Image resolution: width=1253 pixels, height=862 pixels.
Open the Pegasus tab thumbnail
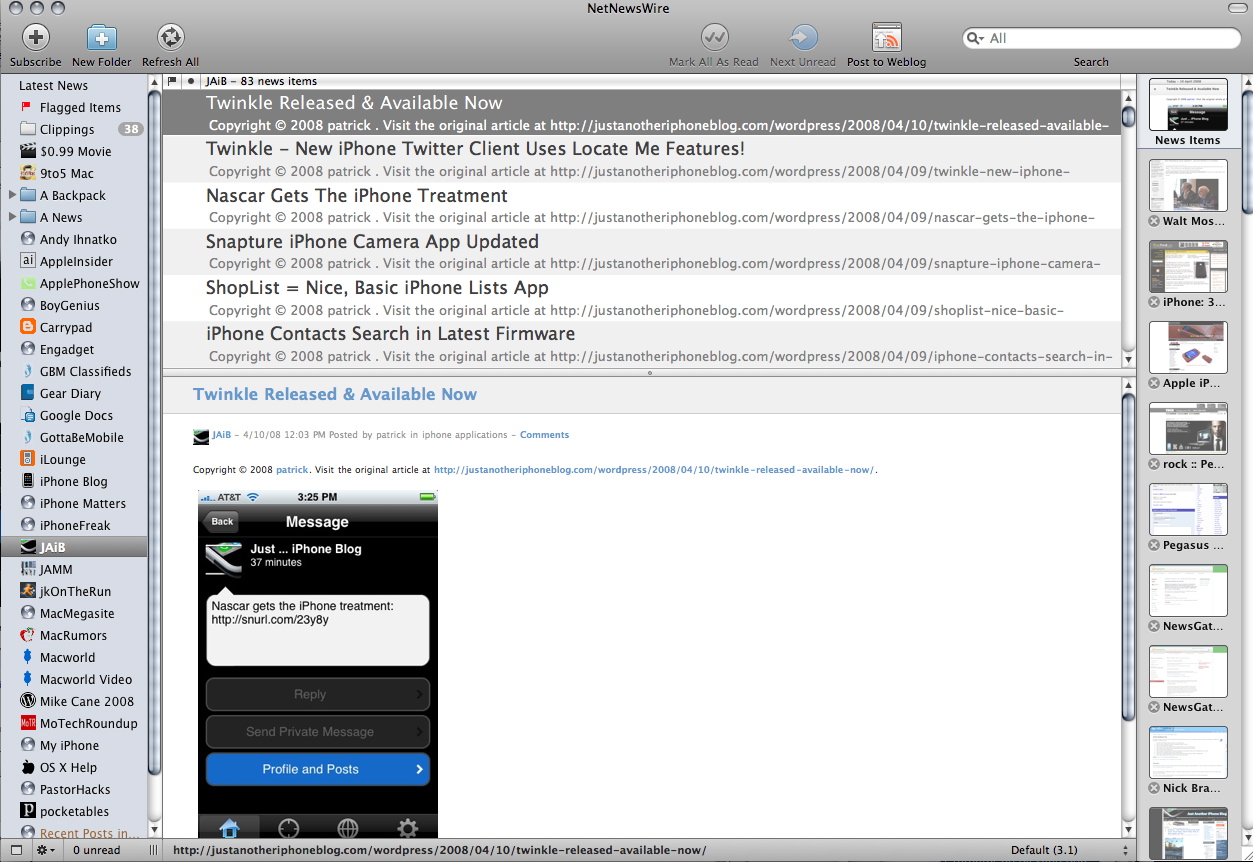[x=1187, y=509]
